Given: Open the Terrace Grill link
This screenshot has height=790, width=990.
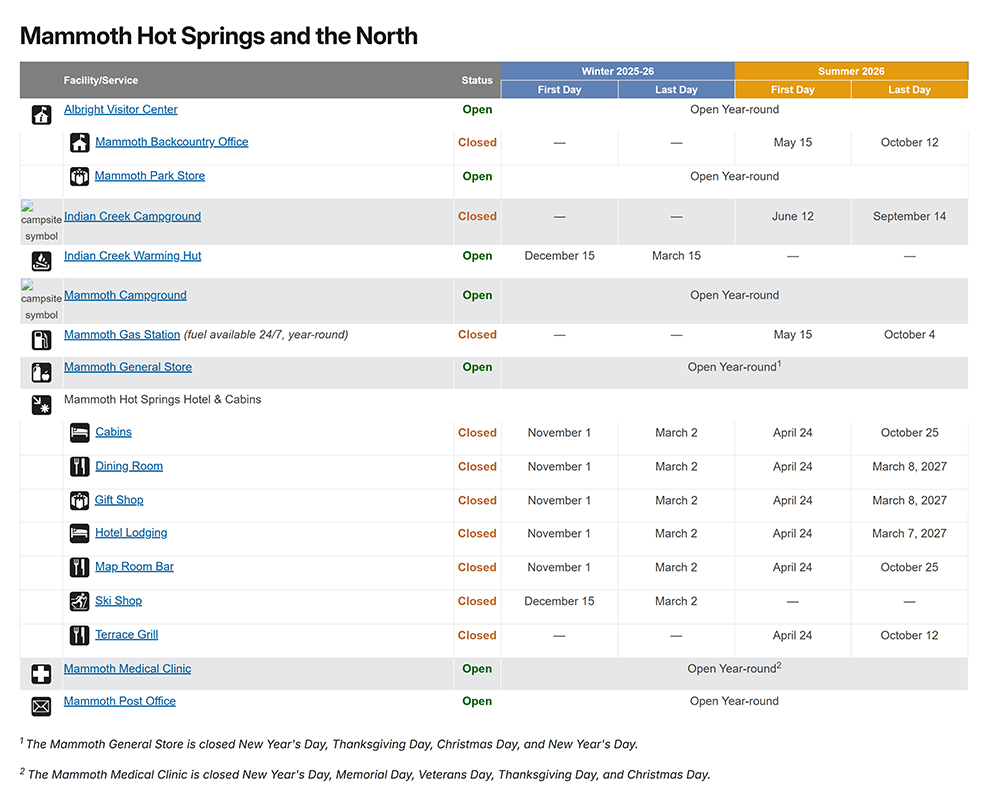Looking at the screenshot, I should (126, 635).
